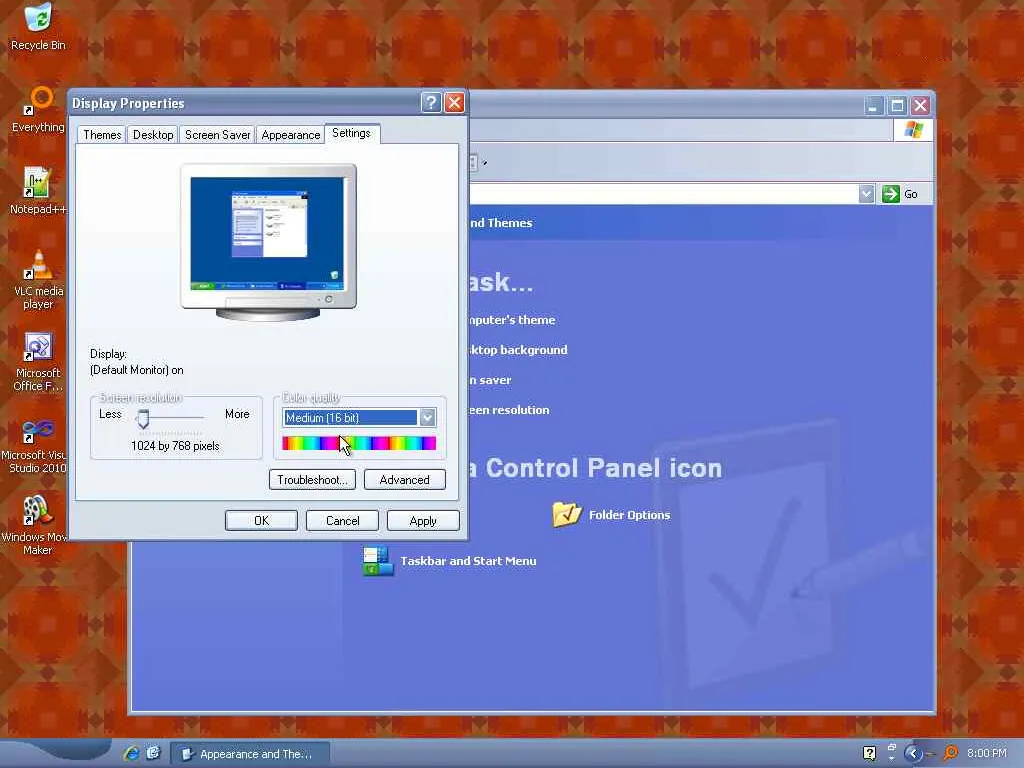Click the color quality spectrum bar
Image resolution: width=1024 pixels, height=768 pixels.
[x=359, y=444]
